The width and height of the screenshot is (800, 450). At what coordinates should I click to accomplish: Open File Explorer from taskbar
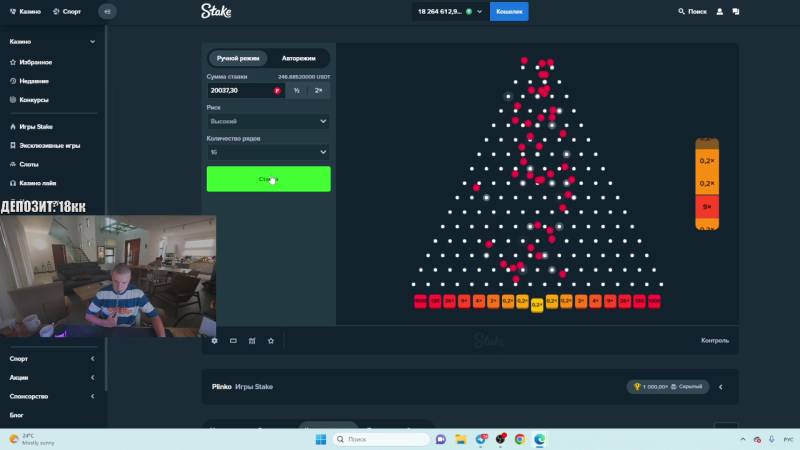tap(461, 439)
